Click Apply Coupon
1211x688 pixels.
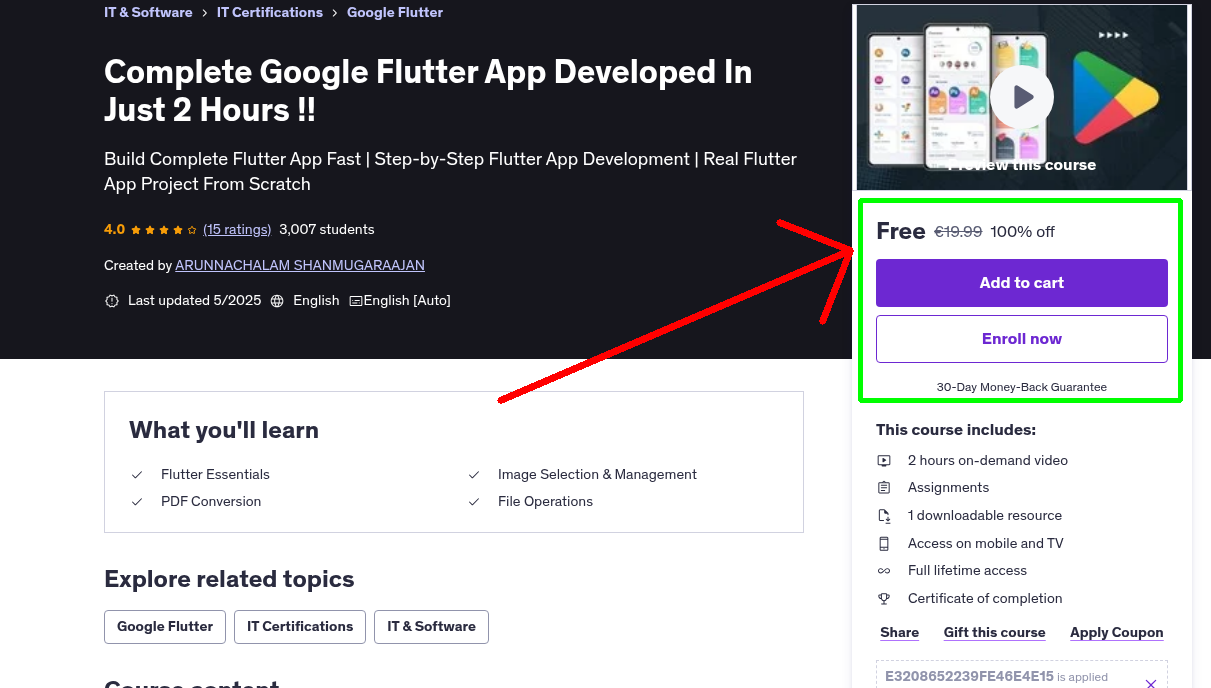click(1117, 633)
